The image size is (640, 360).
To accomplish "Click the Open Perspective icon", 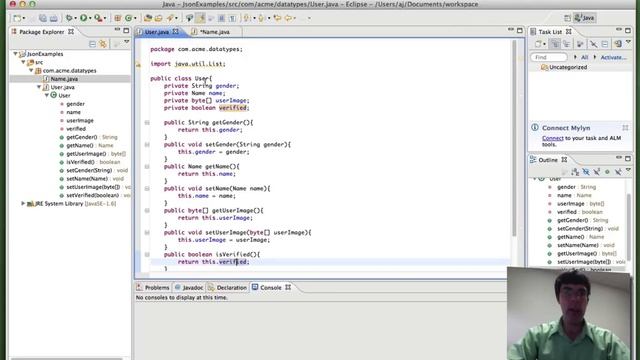I will point(567,18).
